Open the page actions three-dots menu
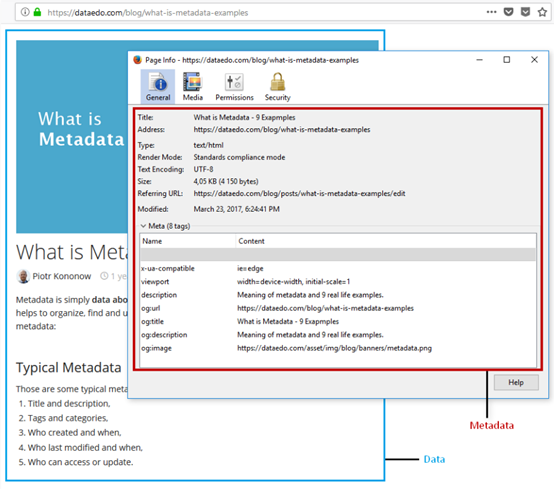This screenshot has width=554, height=489. [491, 12]
